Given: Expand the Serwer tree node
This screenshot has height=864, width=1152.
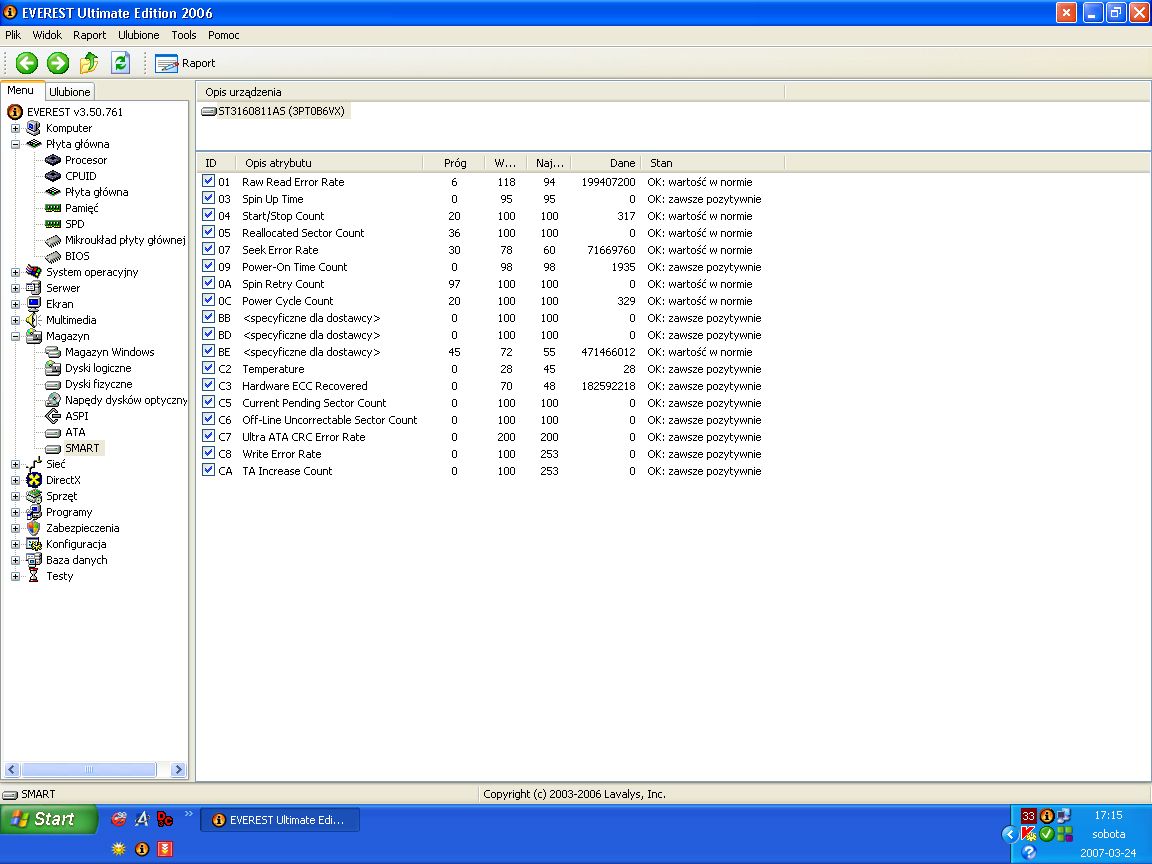Looking at the screenshot, I should coord(15,289).
